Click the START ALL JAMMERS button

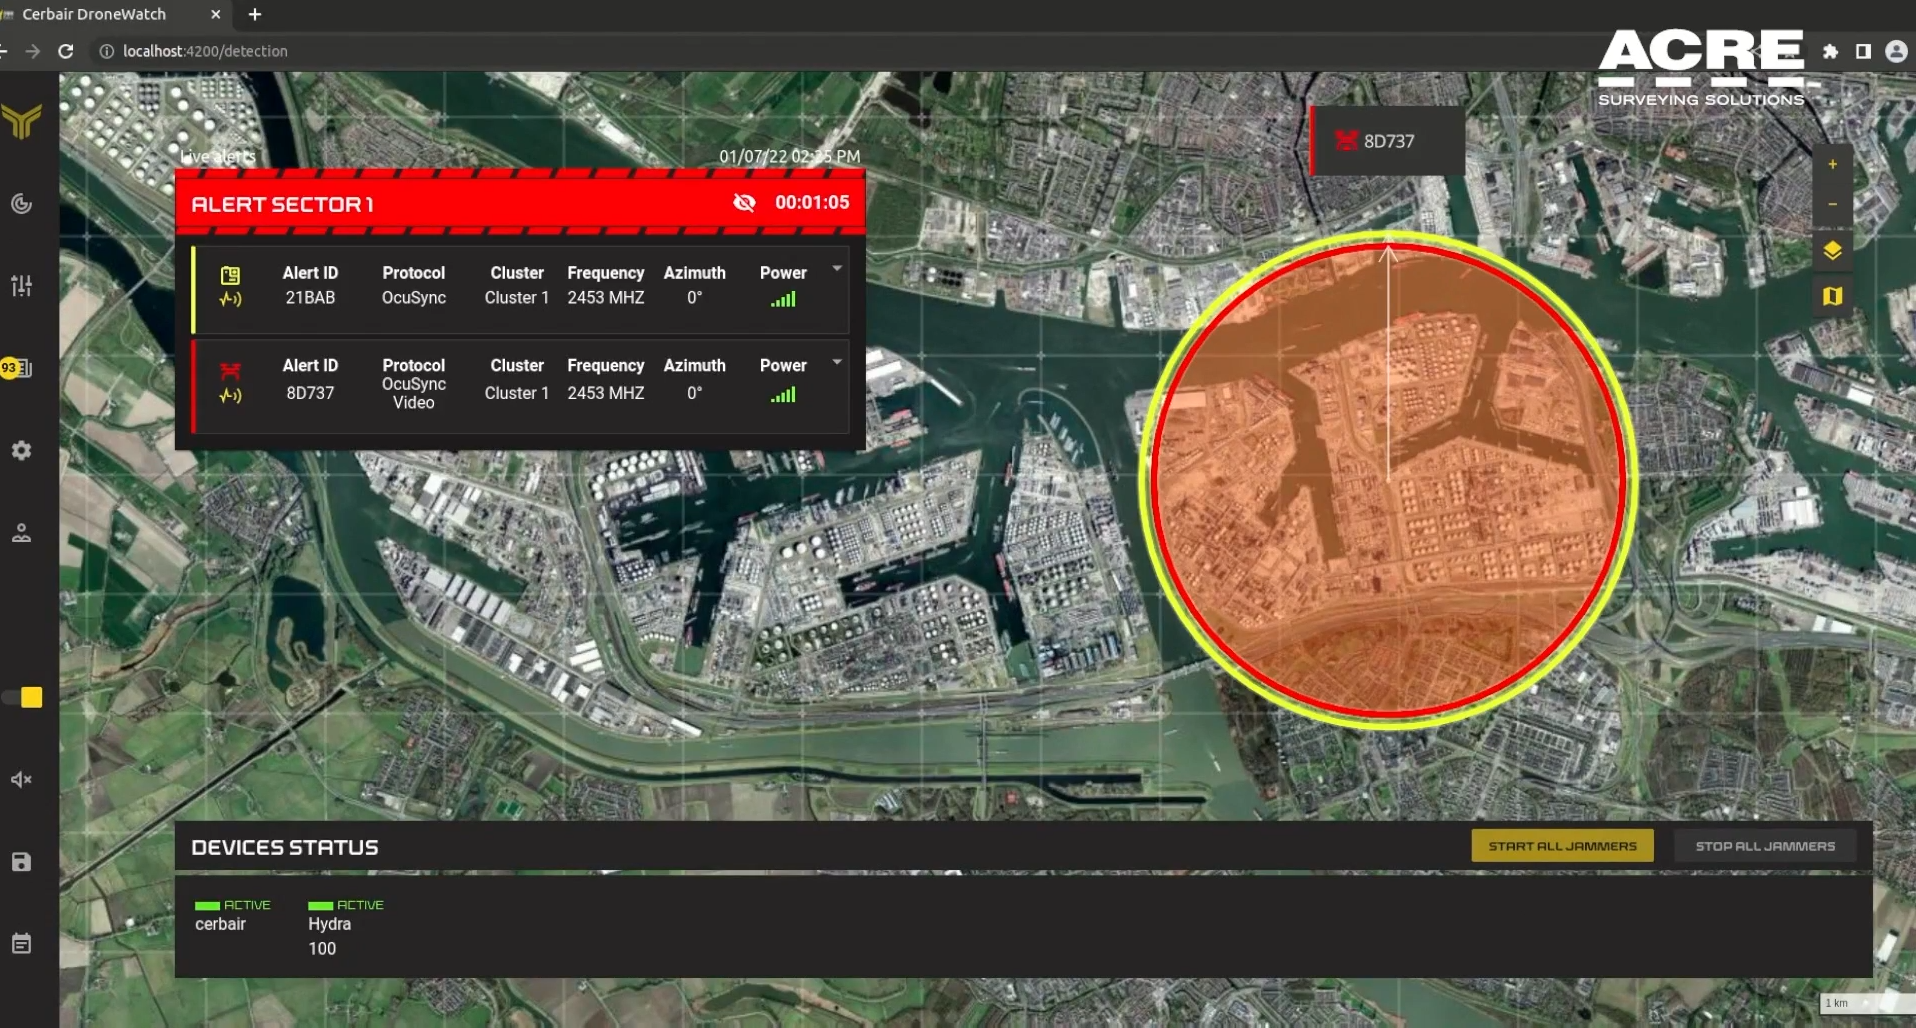click(x=1562, y=846)
